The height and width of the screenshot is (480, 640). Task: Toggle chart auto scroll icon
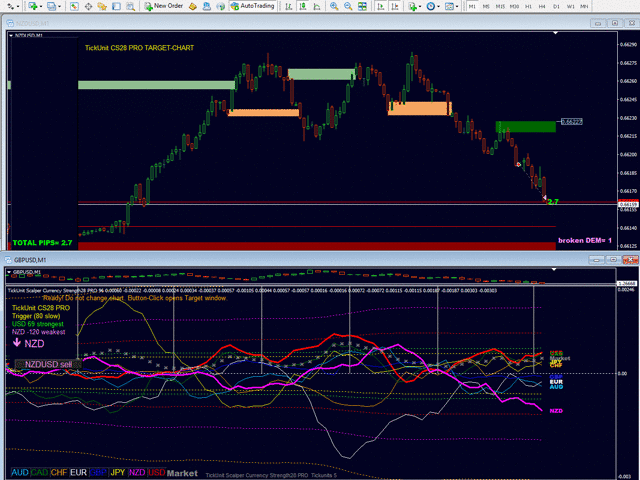(381, 6)
